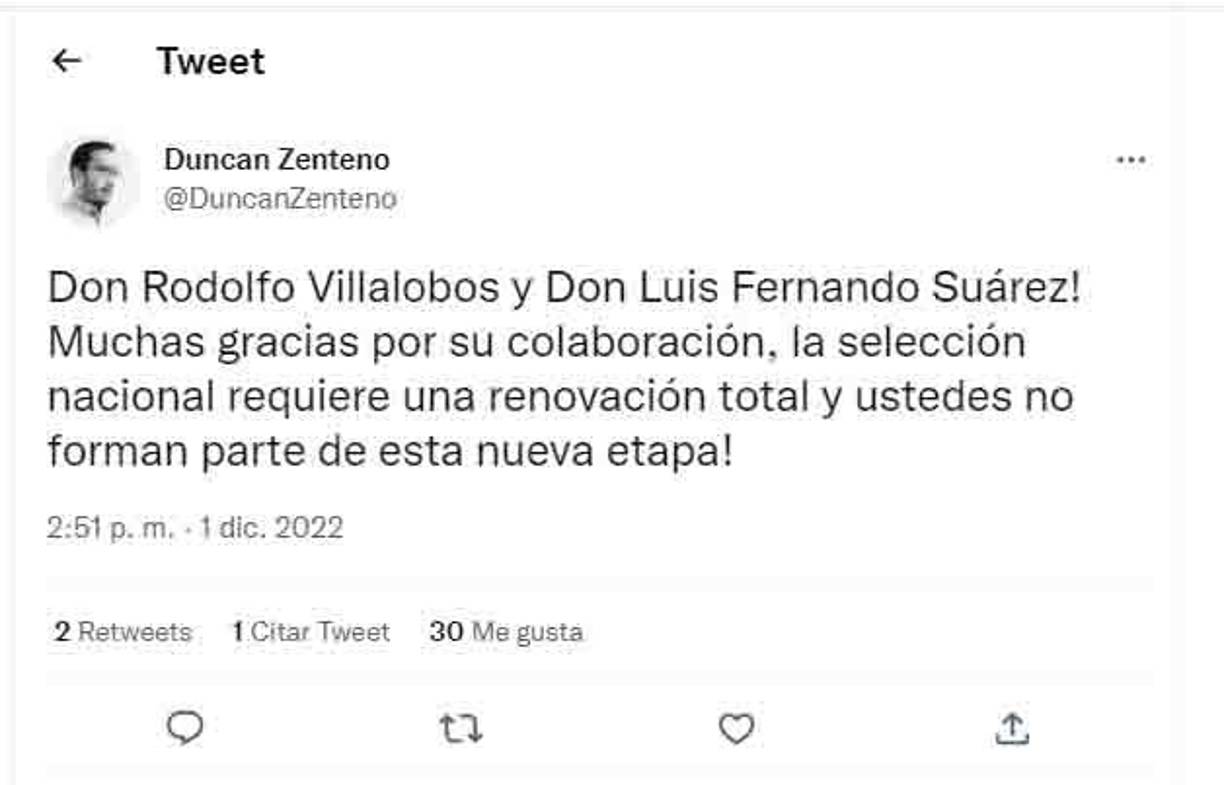Open Duncan Zenteno's profile picture
The width and height of the screenshot is (1224, 785).
[x=93, y=181]
